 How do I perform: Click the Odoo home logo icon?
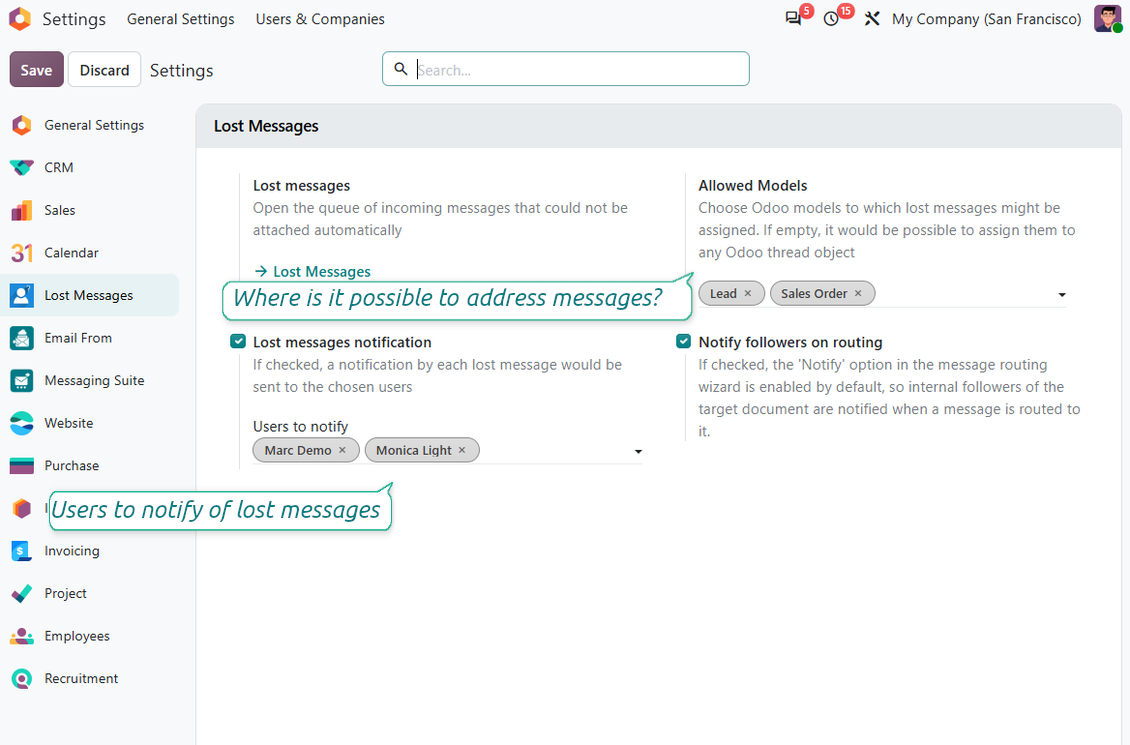pos(19,19)
